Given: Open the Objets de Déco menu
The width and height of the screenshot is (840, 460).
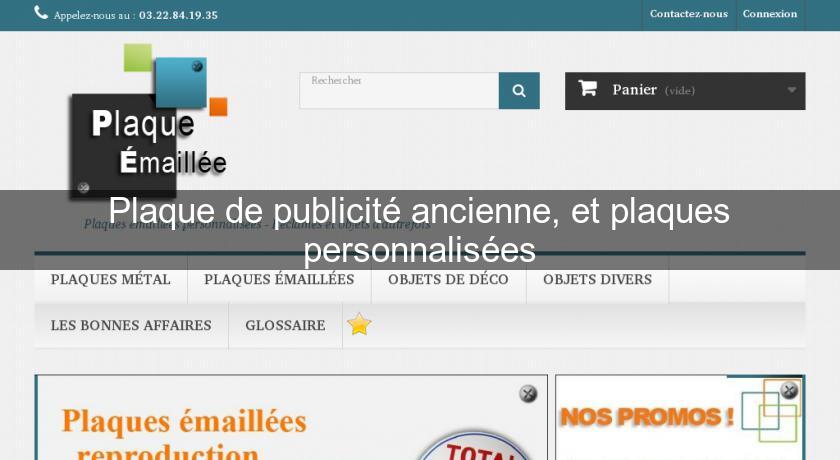Looking at the screenshot, I should click(448, 279).
